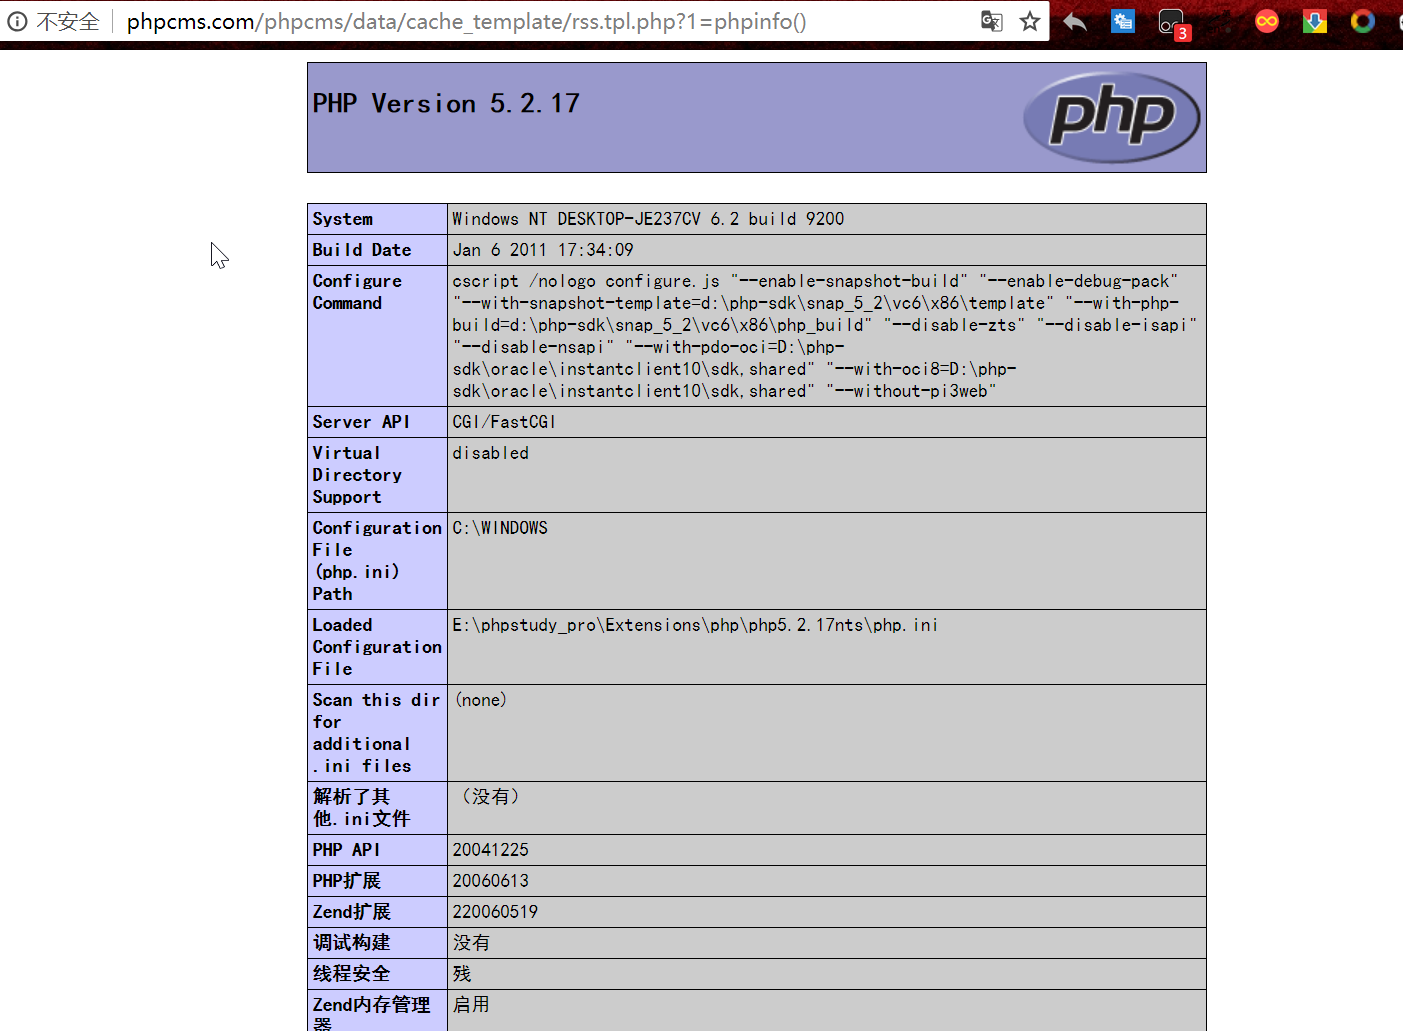Click the circled info icon beside 不安全
This screenshot has width=1403, height=1031.
(17, 20)
